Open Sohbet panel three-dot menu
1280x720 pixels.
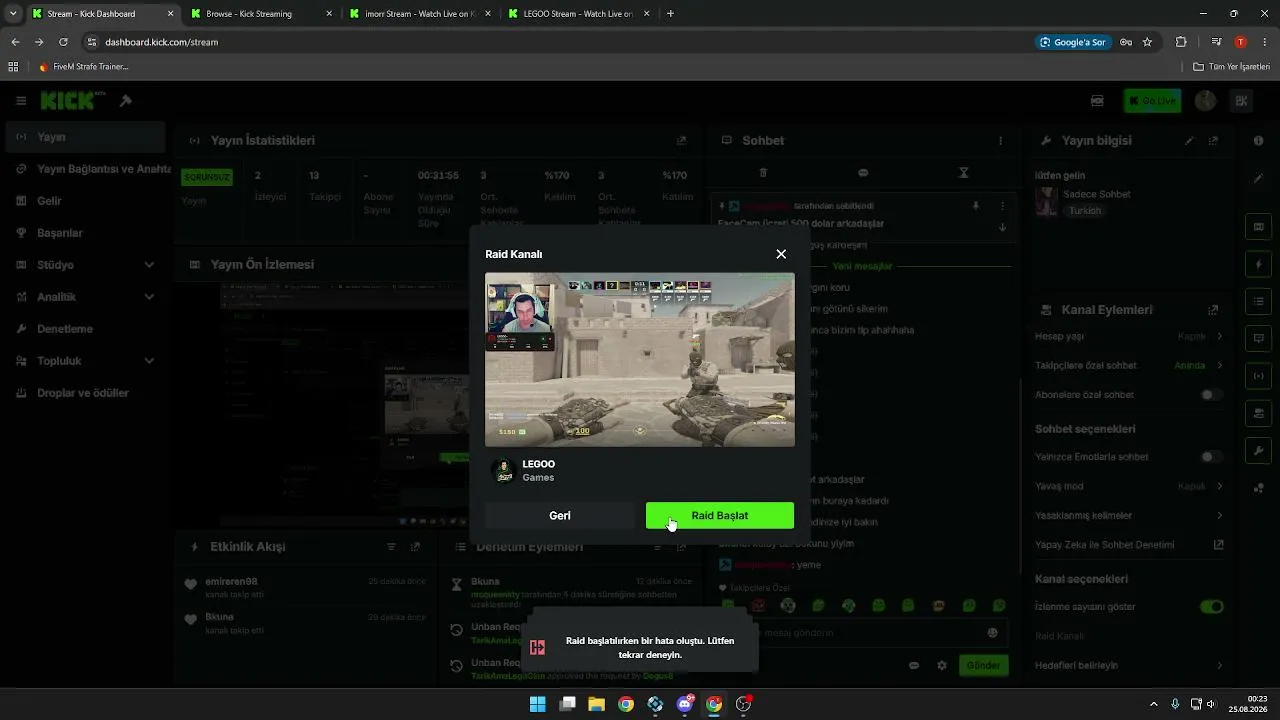click(x=1000, y=141)
